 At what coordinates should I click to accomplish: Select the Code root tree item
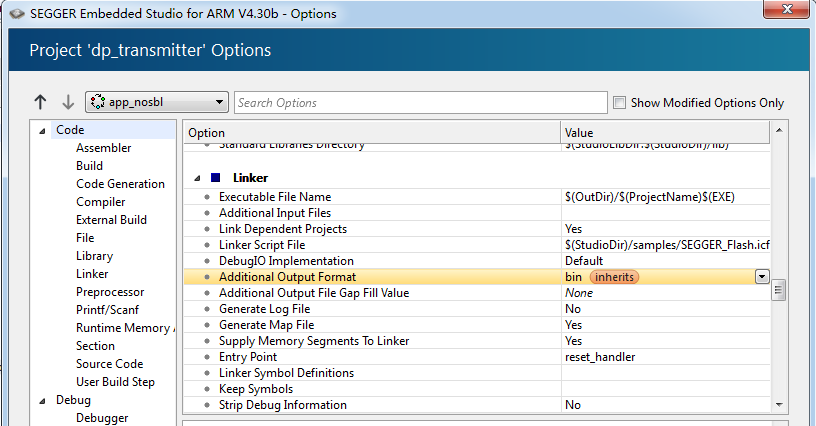point(70,130)
